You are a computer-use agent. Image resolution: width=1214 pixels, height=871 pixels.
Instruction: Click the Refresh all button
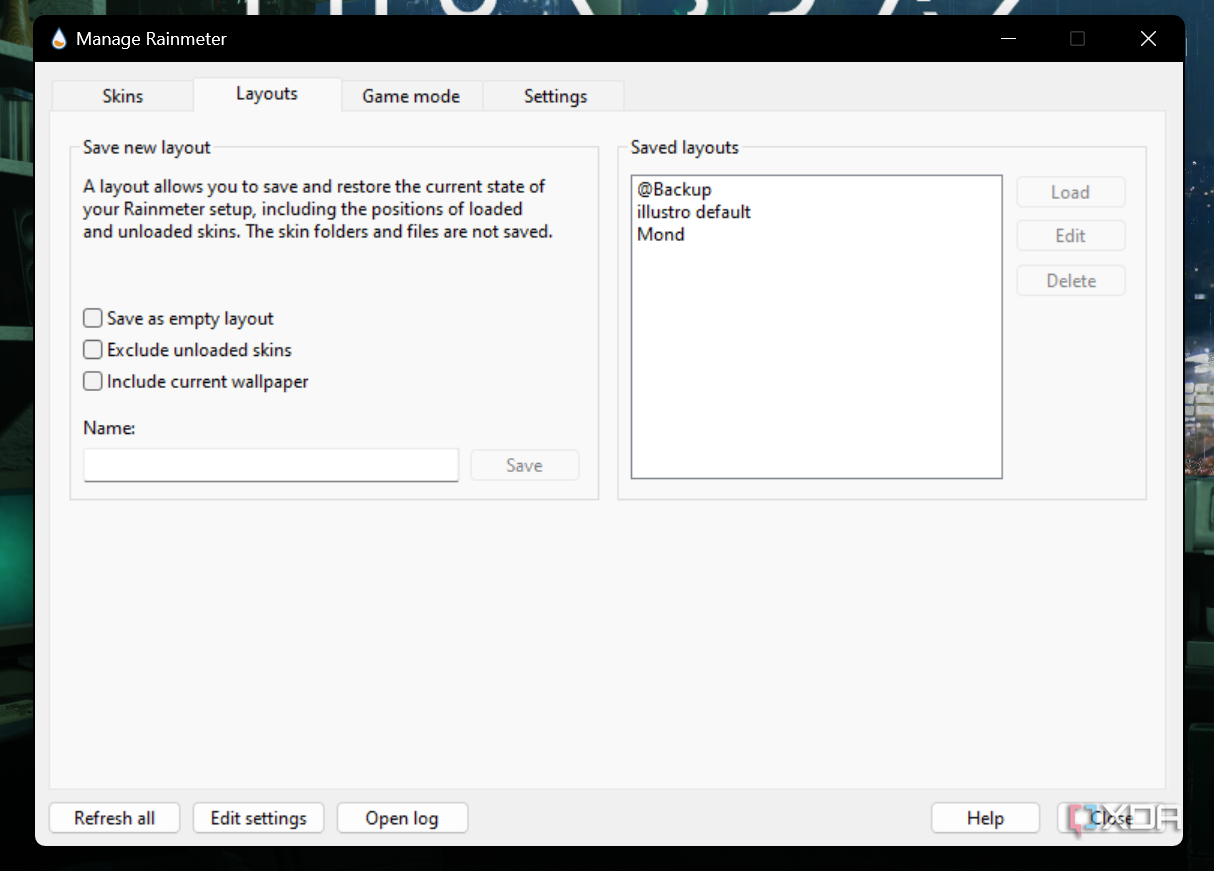tap(115, 818)
